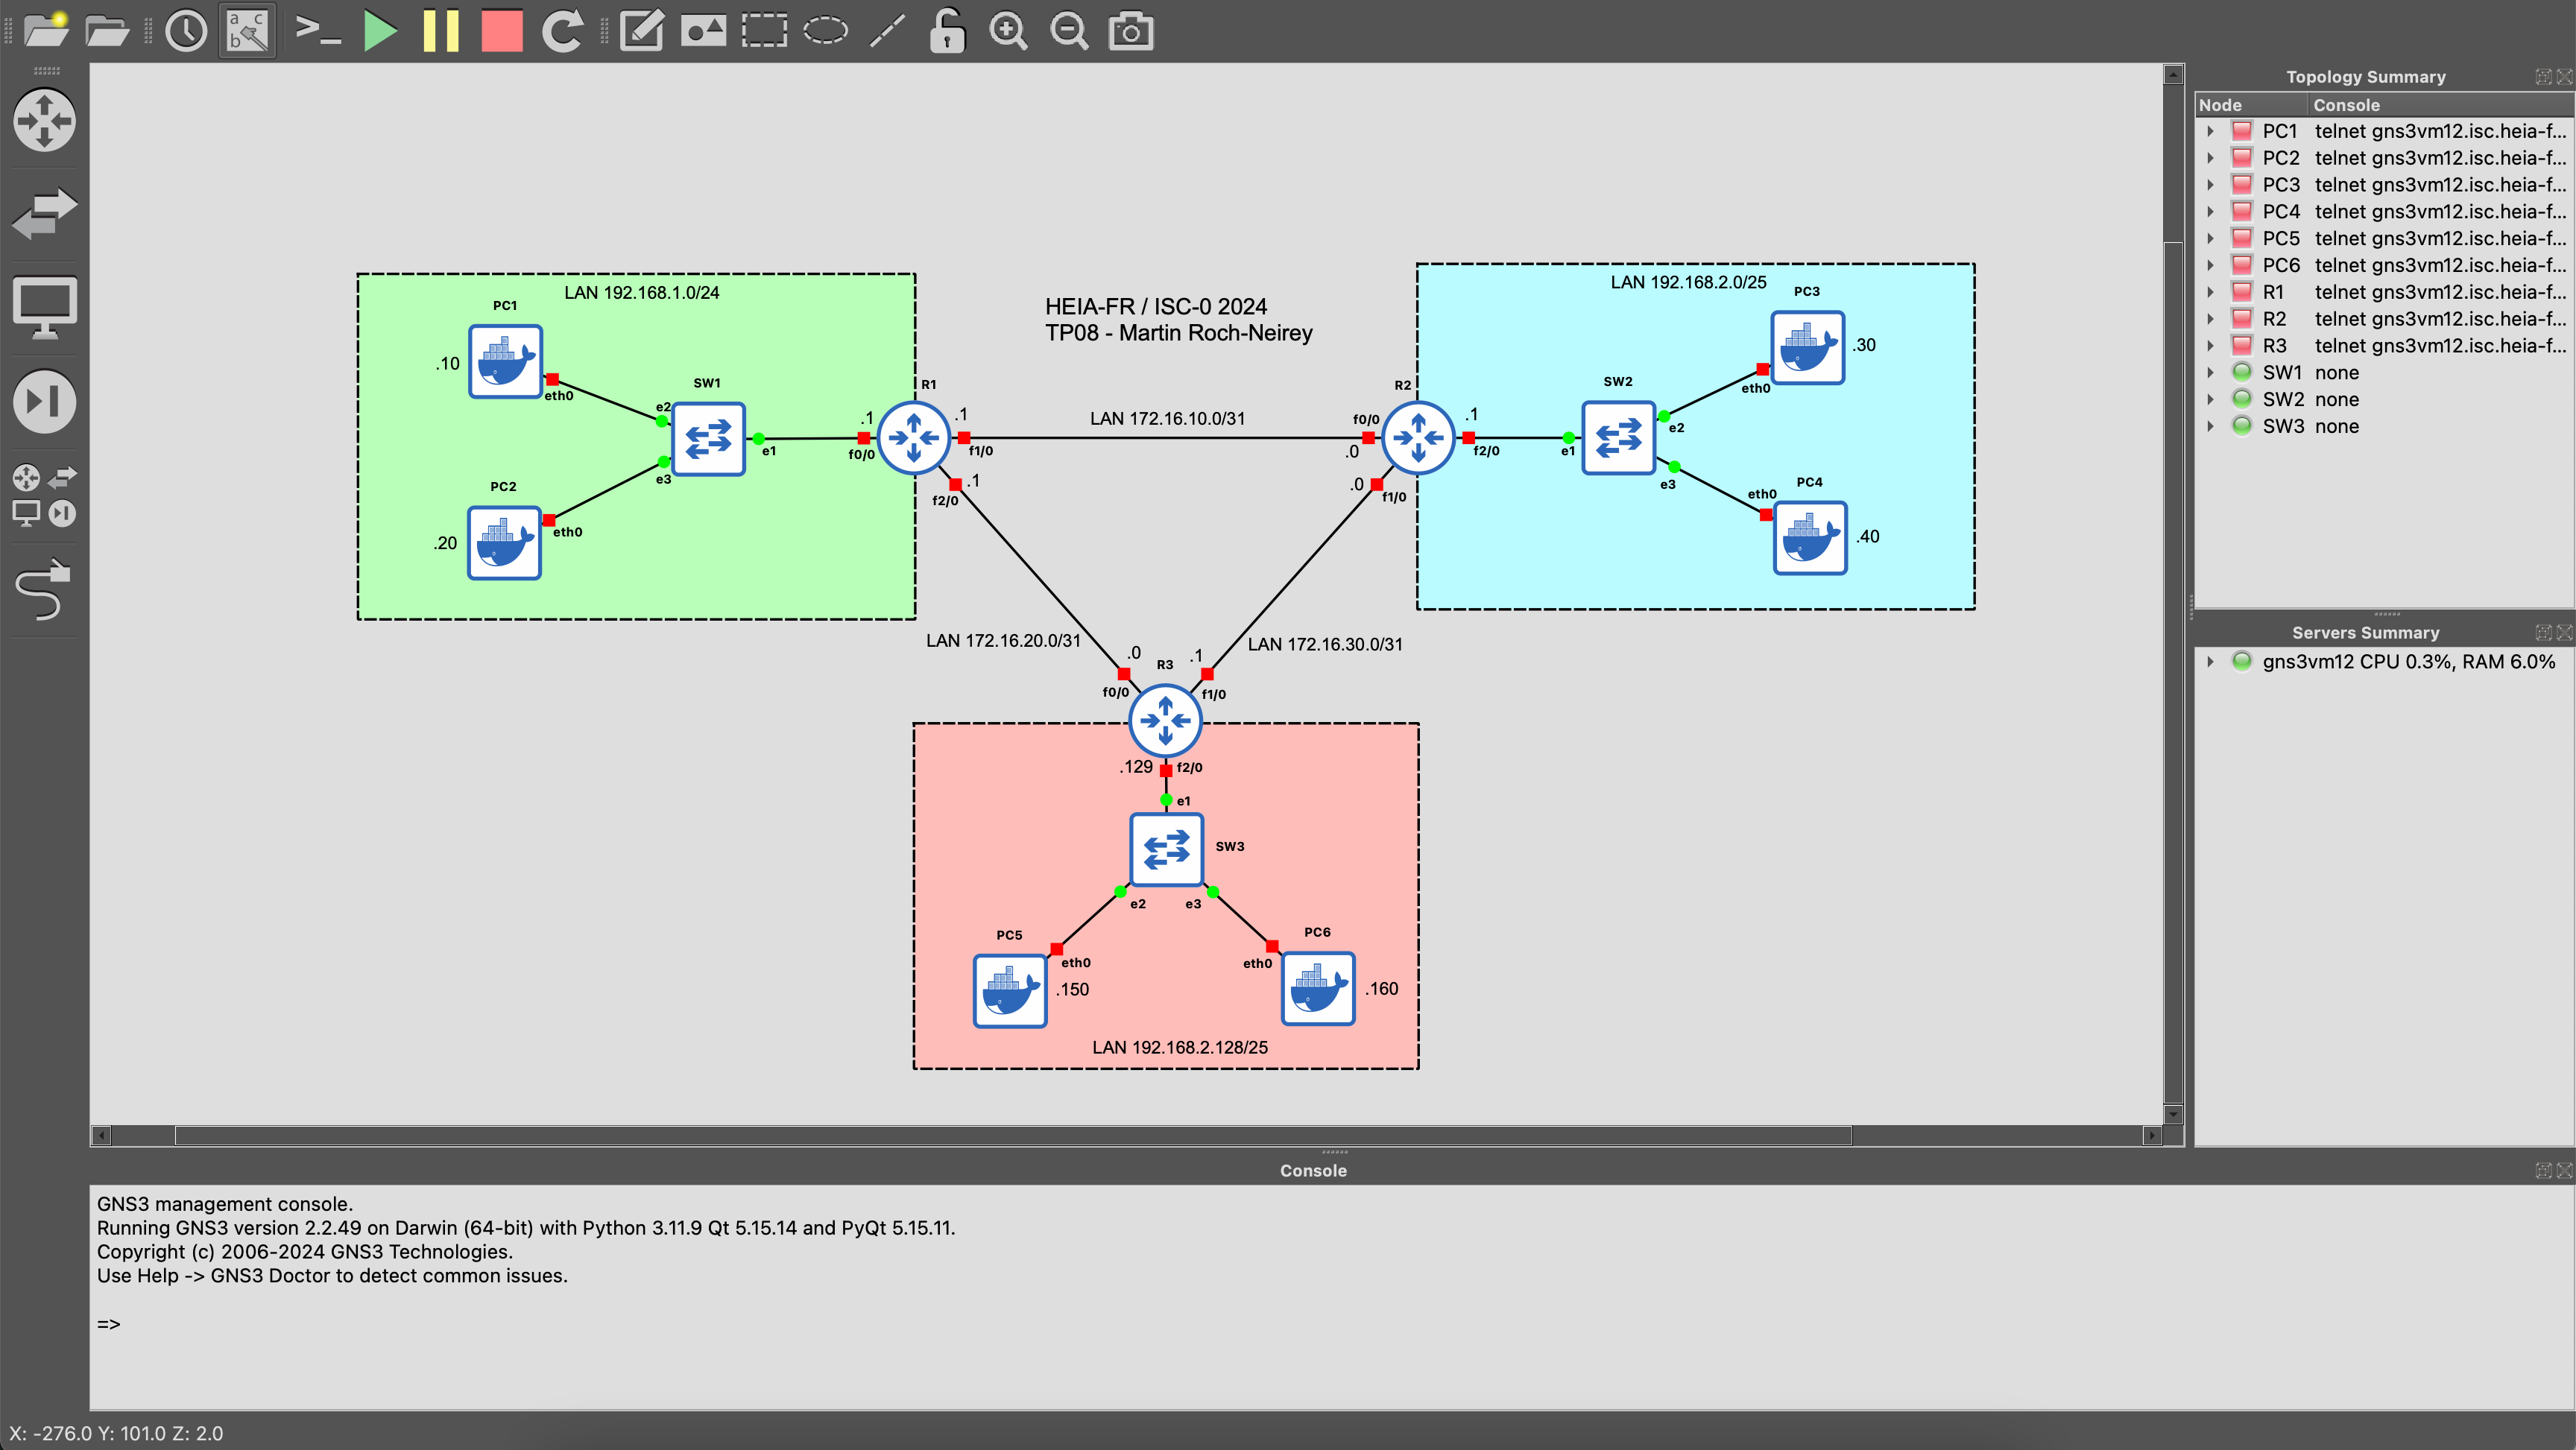2576x1450 pixels.
Task: Expand the R2 node row
Action: [x=2211, y=319]
